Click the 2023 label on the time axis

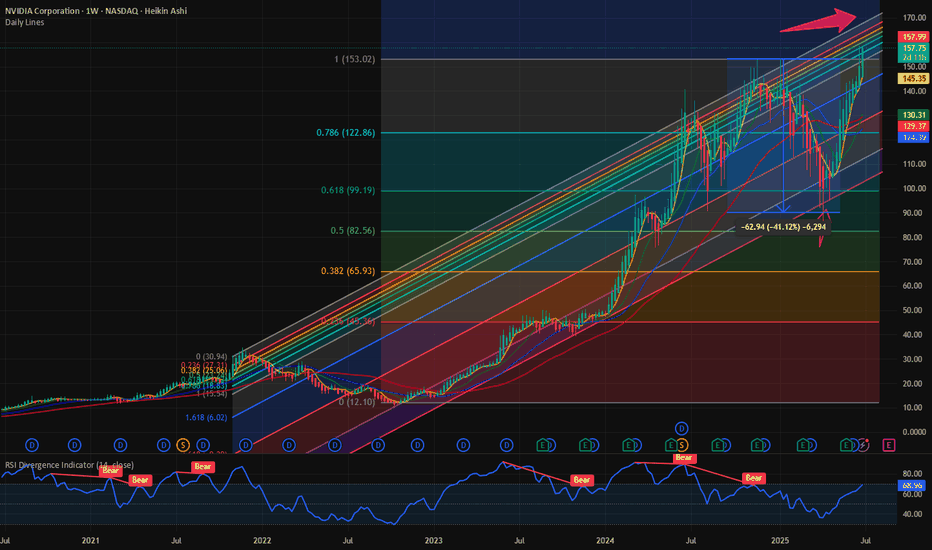pos(433,540)
